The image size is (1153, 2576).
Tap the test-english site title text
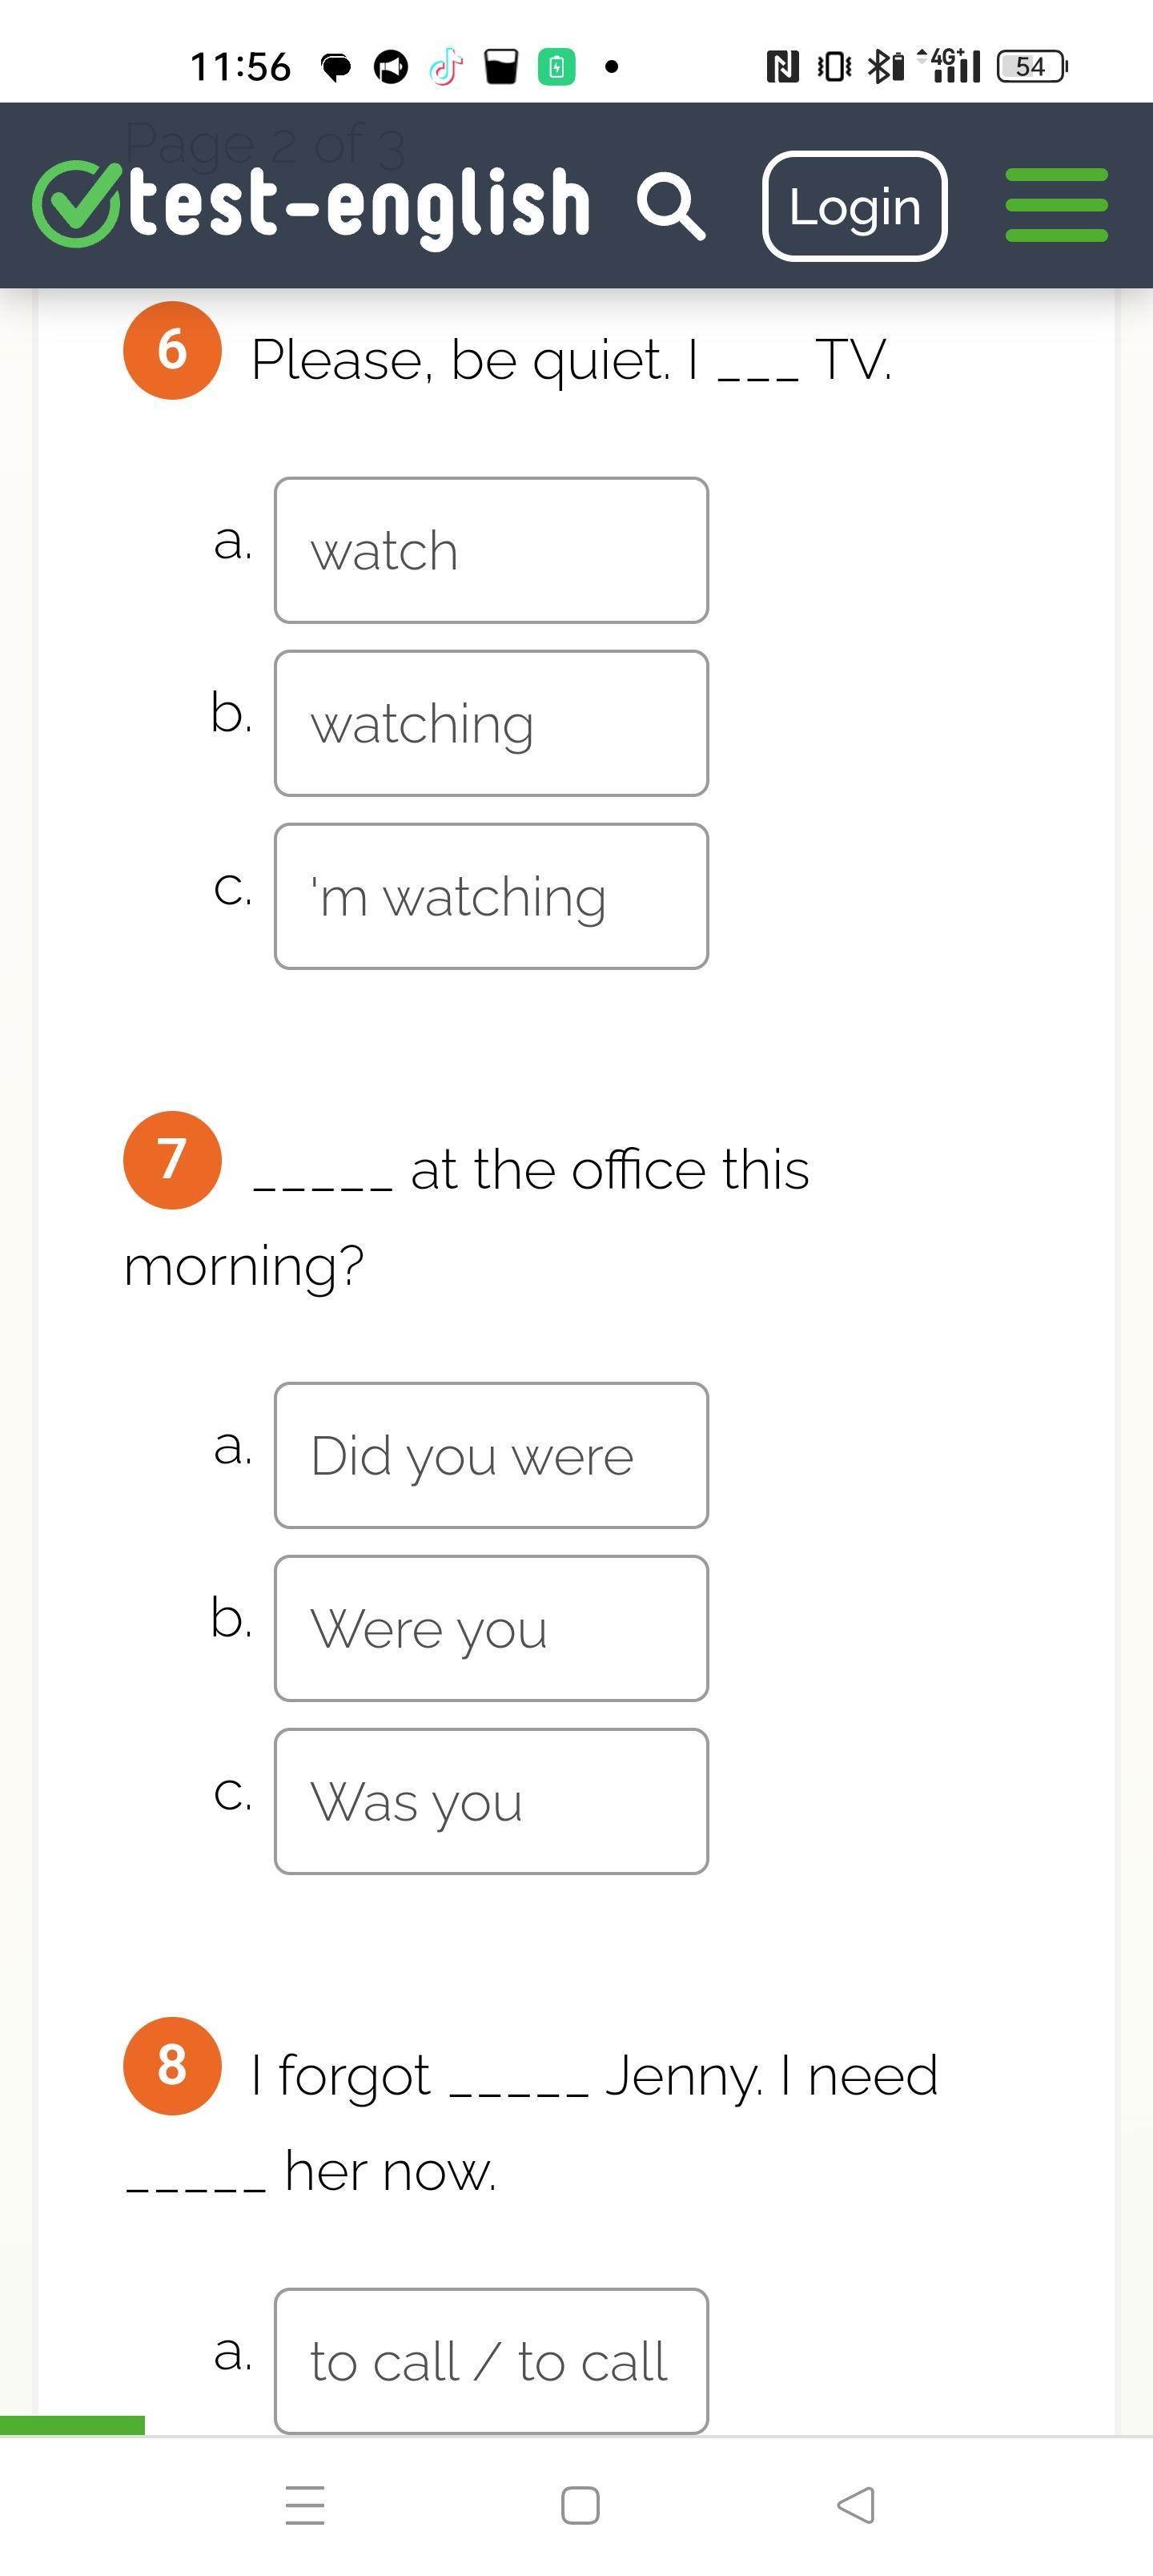click(x=360, y=204)
